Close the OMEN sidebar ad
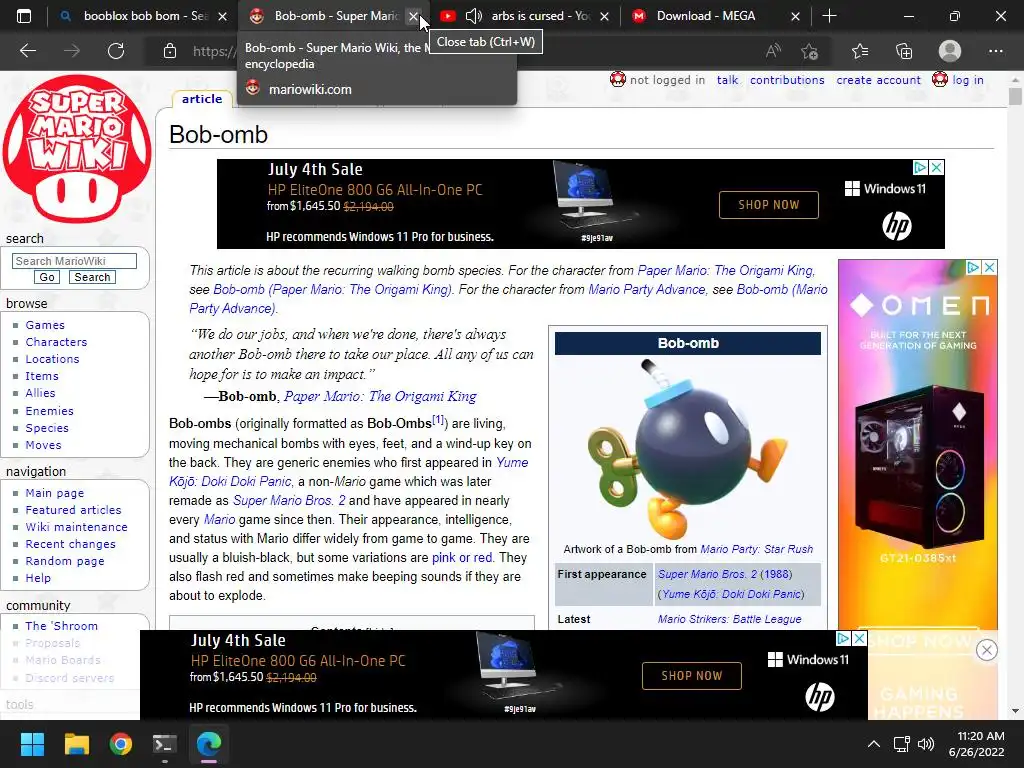The height and width of the screenshot is (768, 1024). (990, 267)
